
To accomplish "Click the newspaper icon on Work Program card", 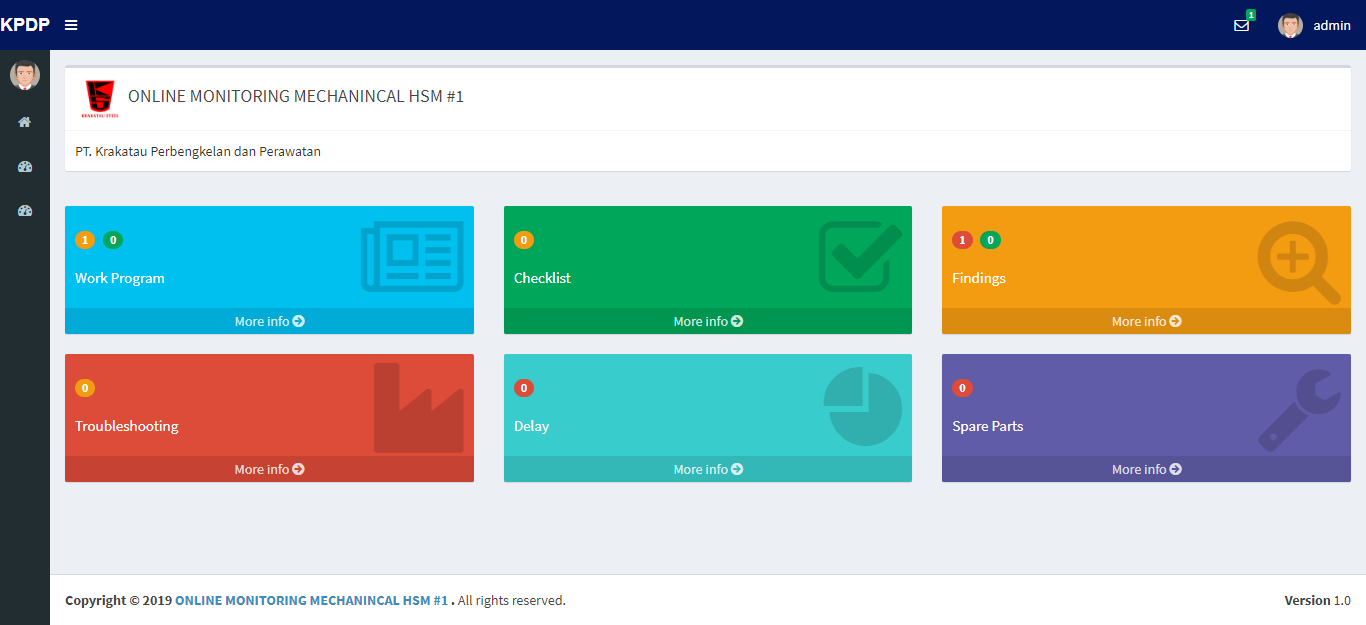I will coord(412,257).
